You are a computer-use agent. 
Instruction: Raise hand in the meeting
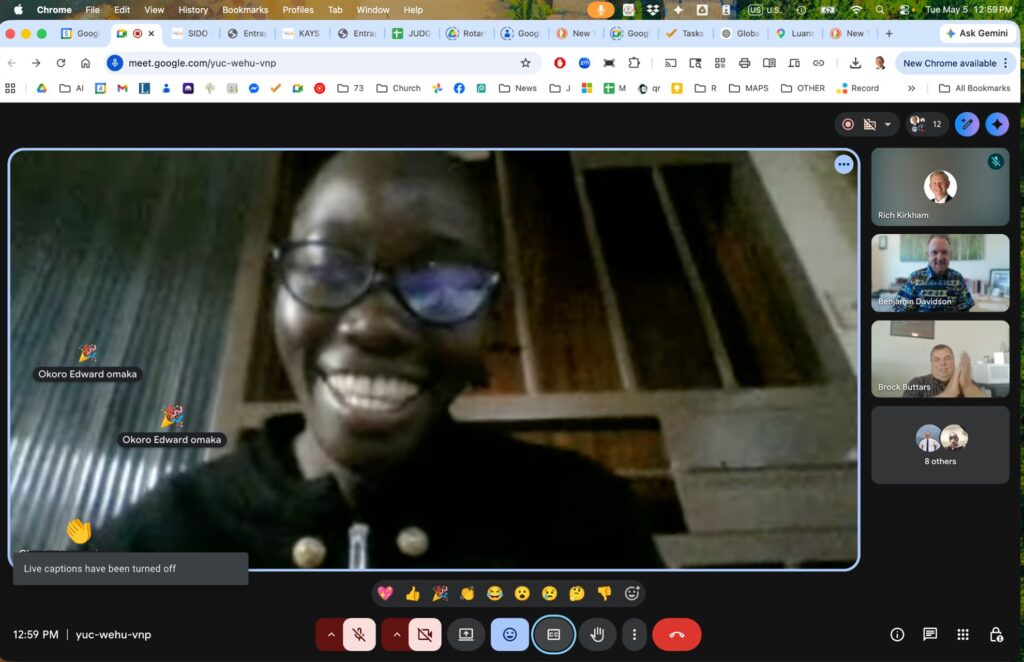point(597,635)
